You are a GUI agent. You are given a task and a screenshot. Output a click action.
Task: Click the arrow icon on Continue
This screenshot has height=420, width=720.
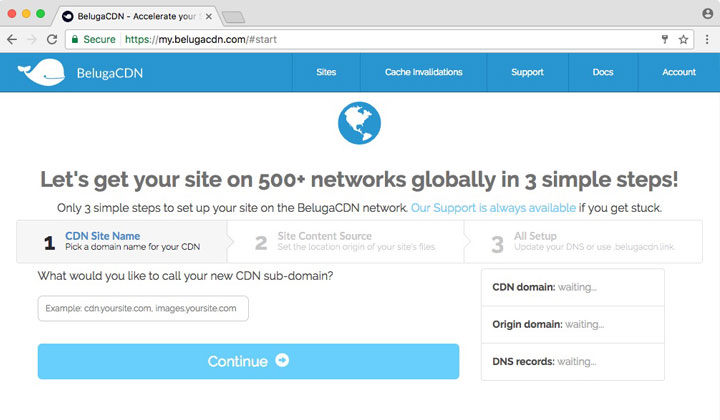click(282, 360)
